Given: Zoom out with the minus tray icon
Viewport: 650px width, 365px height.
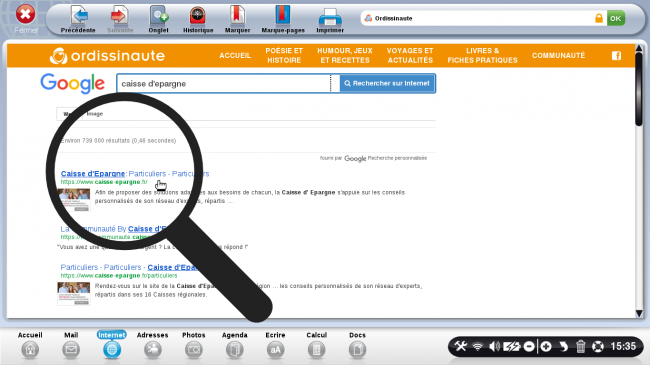Looking at the screenshot, I should click(529, 346).
